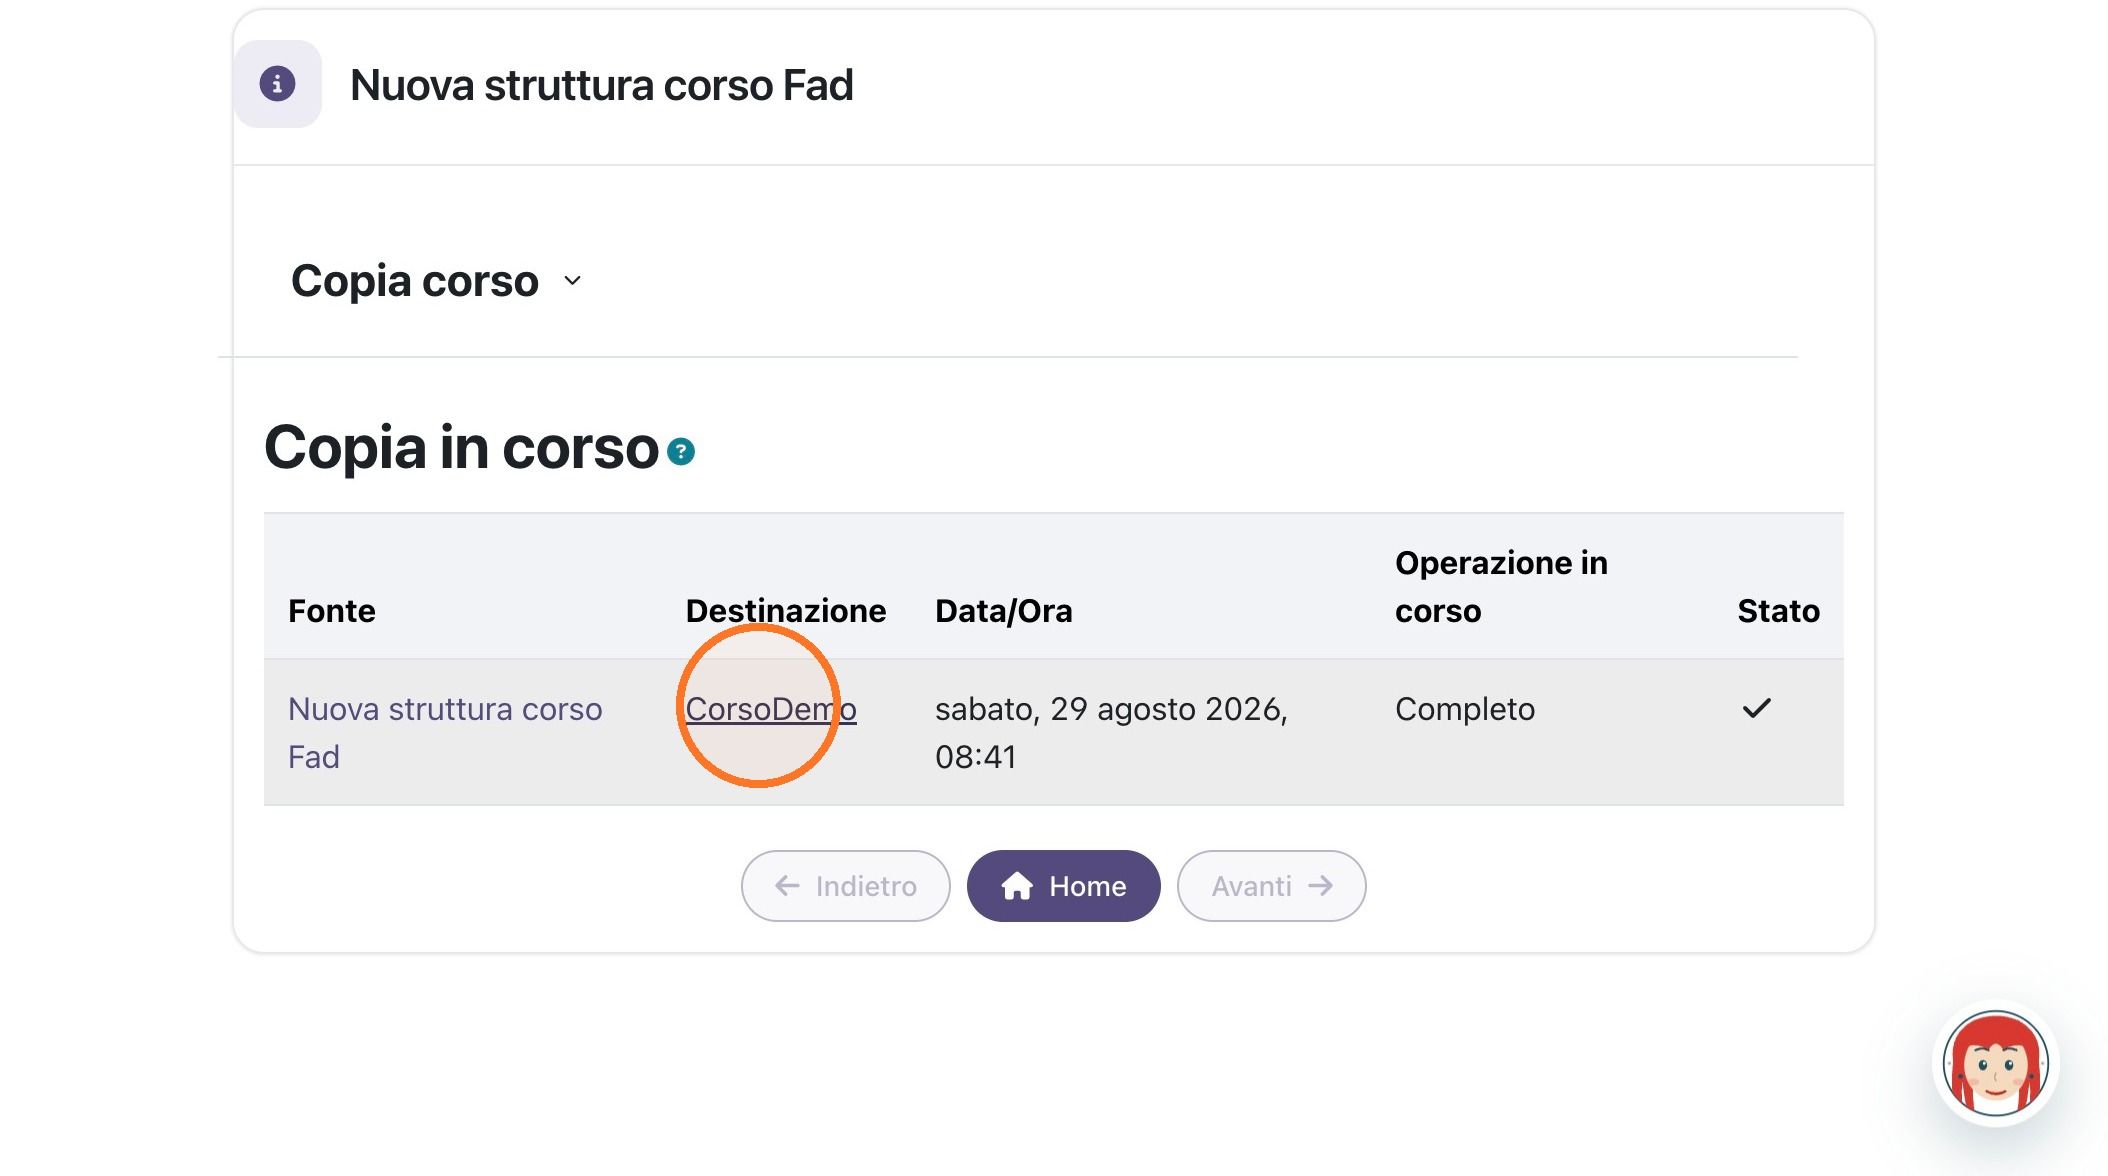Click the Destinazione column header
The height and width of the screenshot is (1176, 2108).
[x=786, y=611]
